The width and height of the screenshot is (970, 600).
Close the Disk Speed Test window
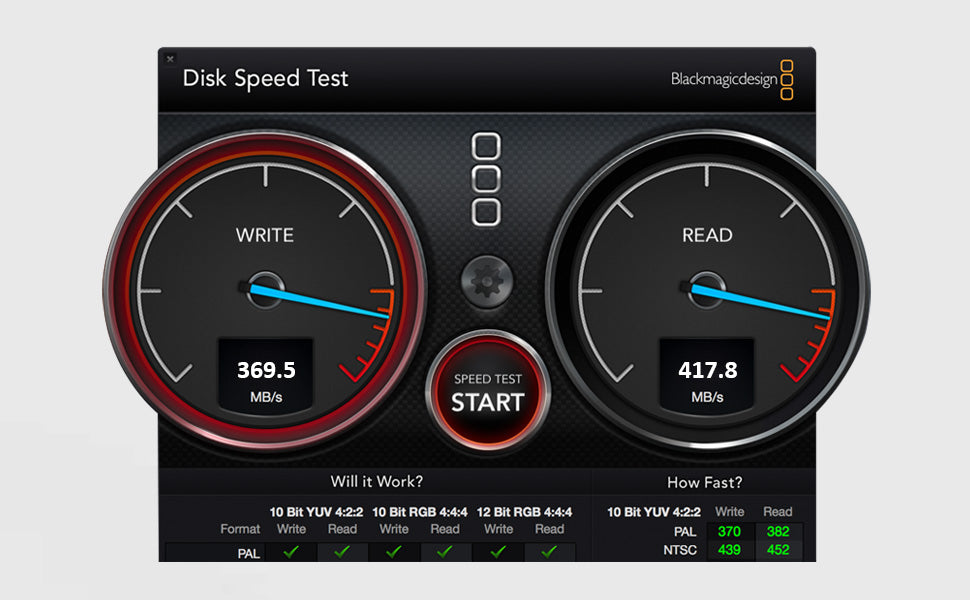pos(170,59)
